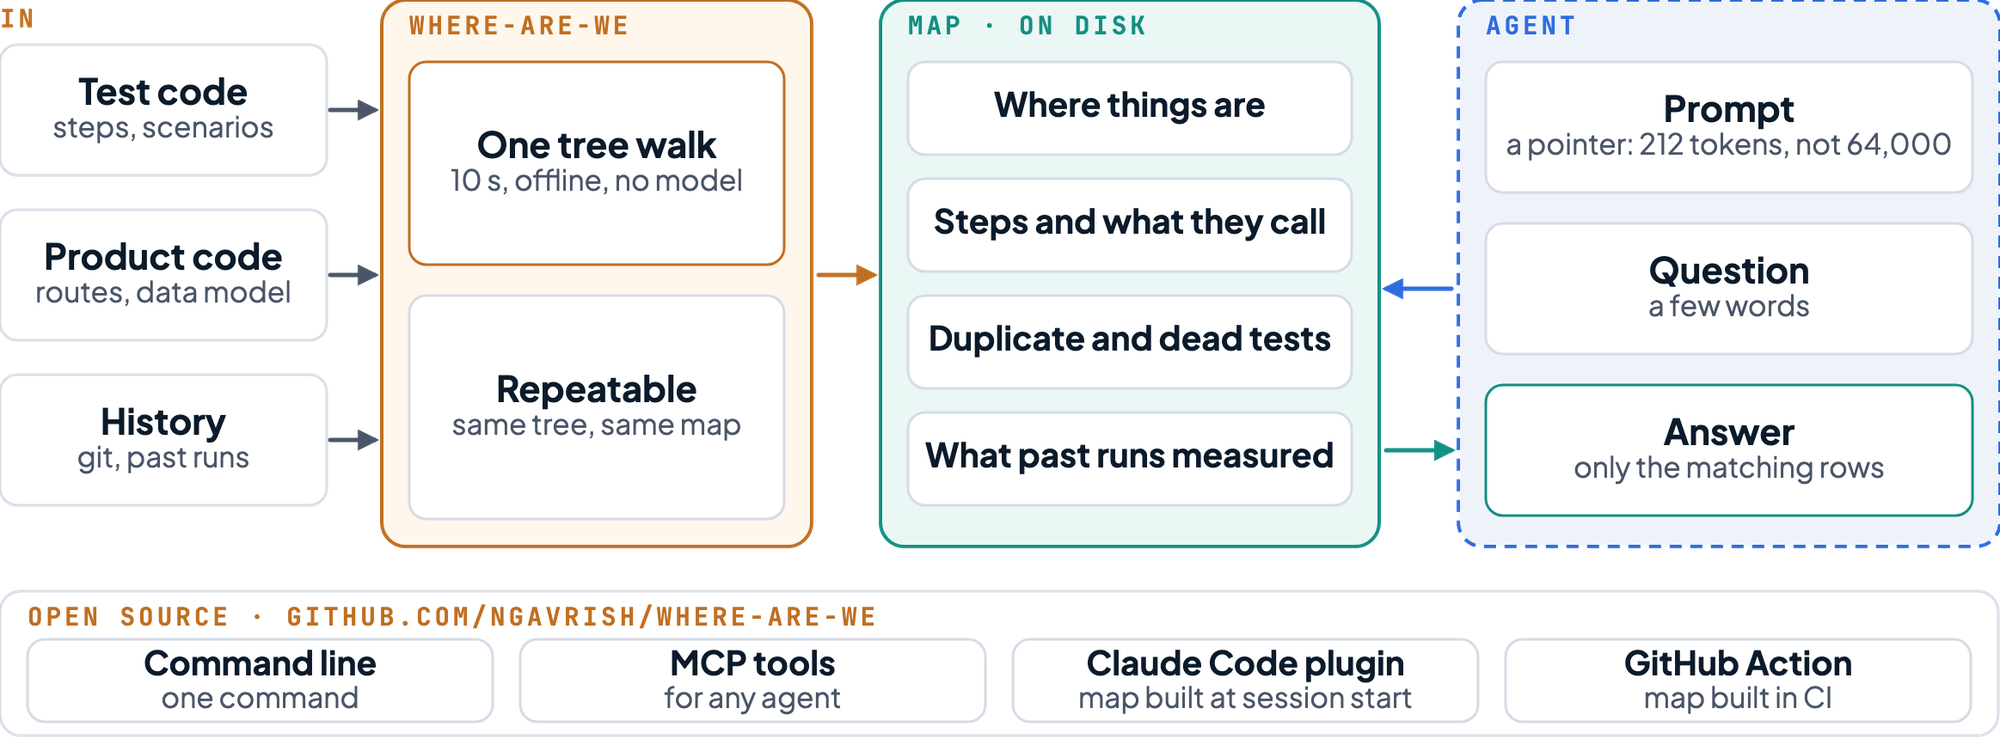Open the MCP tools card
Viewport: 2000px width, 739px height.
(x=752, y=680)
